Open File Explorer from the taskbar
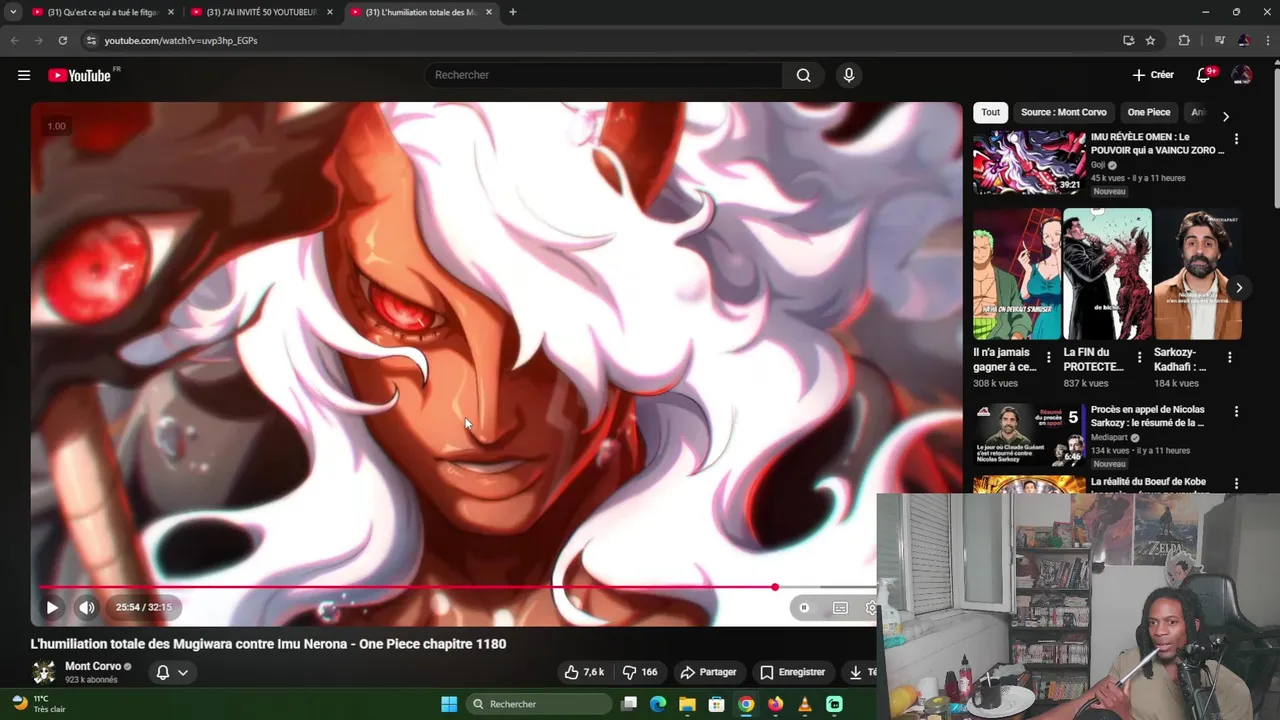The image size is (1280, 720). pyautogui.click(x=687, y=704)
